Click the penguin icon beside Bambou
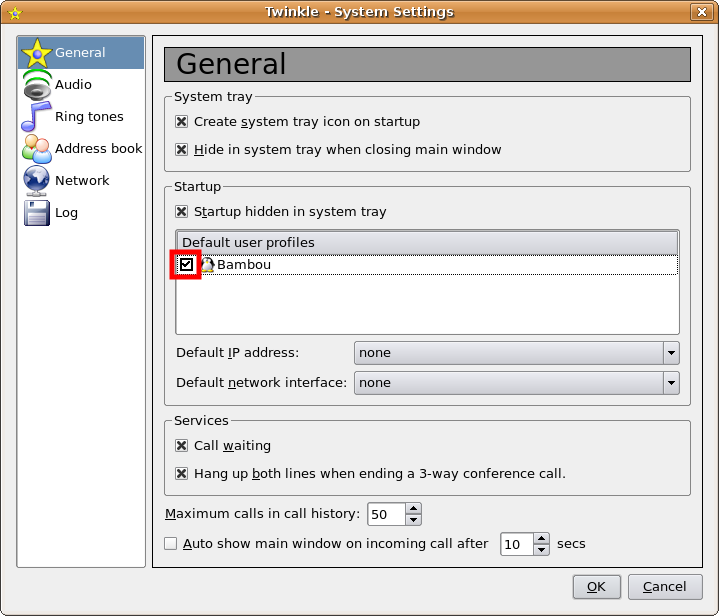The image size is (719, 616). (208, 265)
